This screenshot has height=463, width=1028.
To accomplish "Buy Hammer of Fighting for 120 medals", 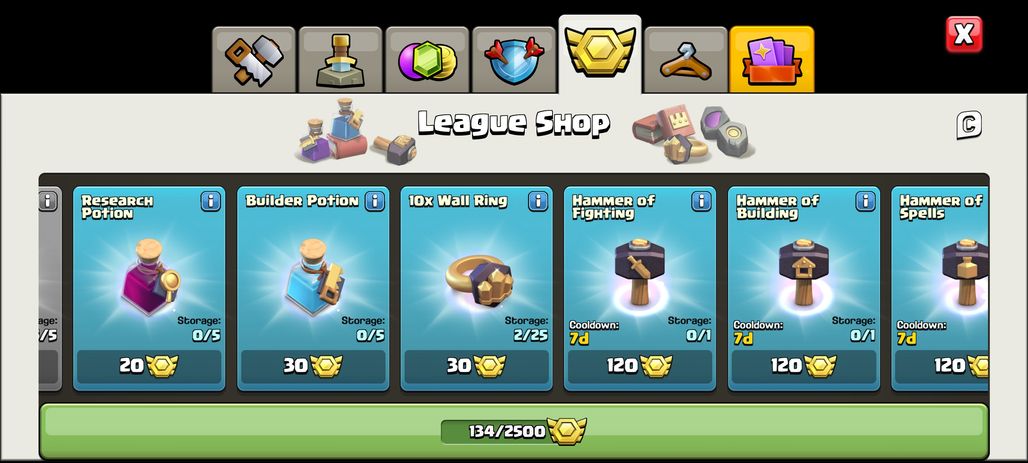I will pos(640,367).
